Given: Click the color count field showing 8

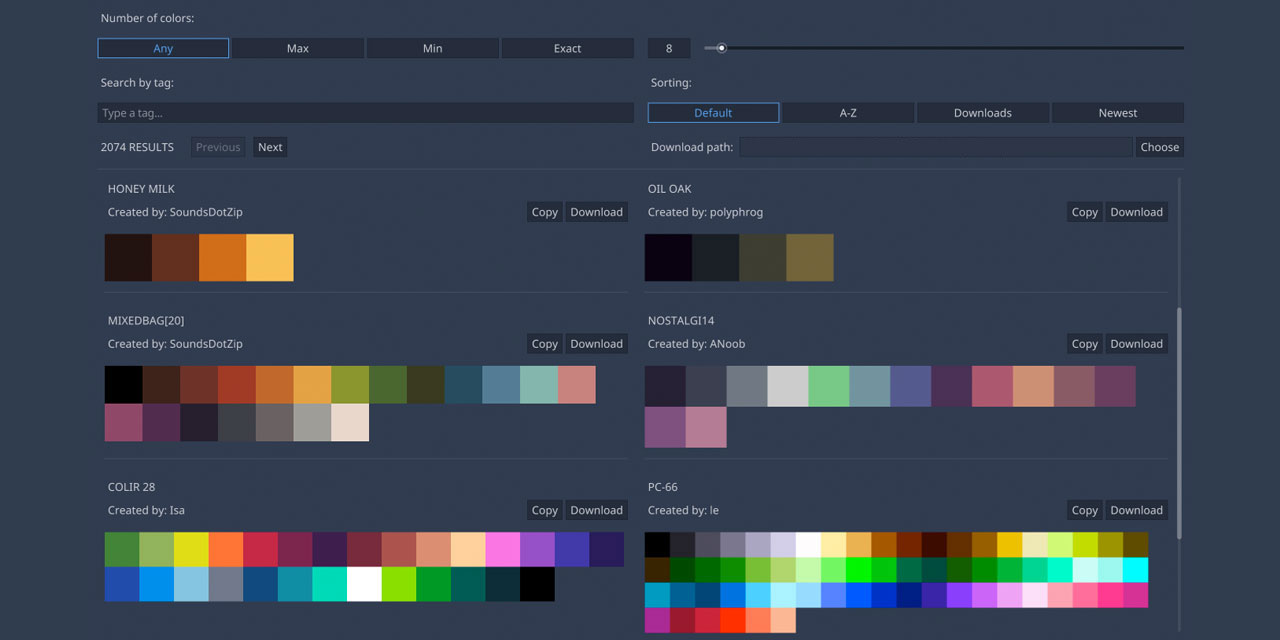Looking at the screenshot, I should [669, 48].
